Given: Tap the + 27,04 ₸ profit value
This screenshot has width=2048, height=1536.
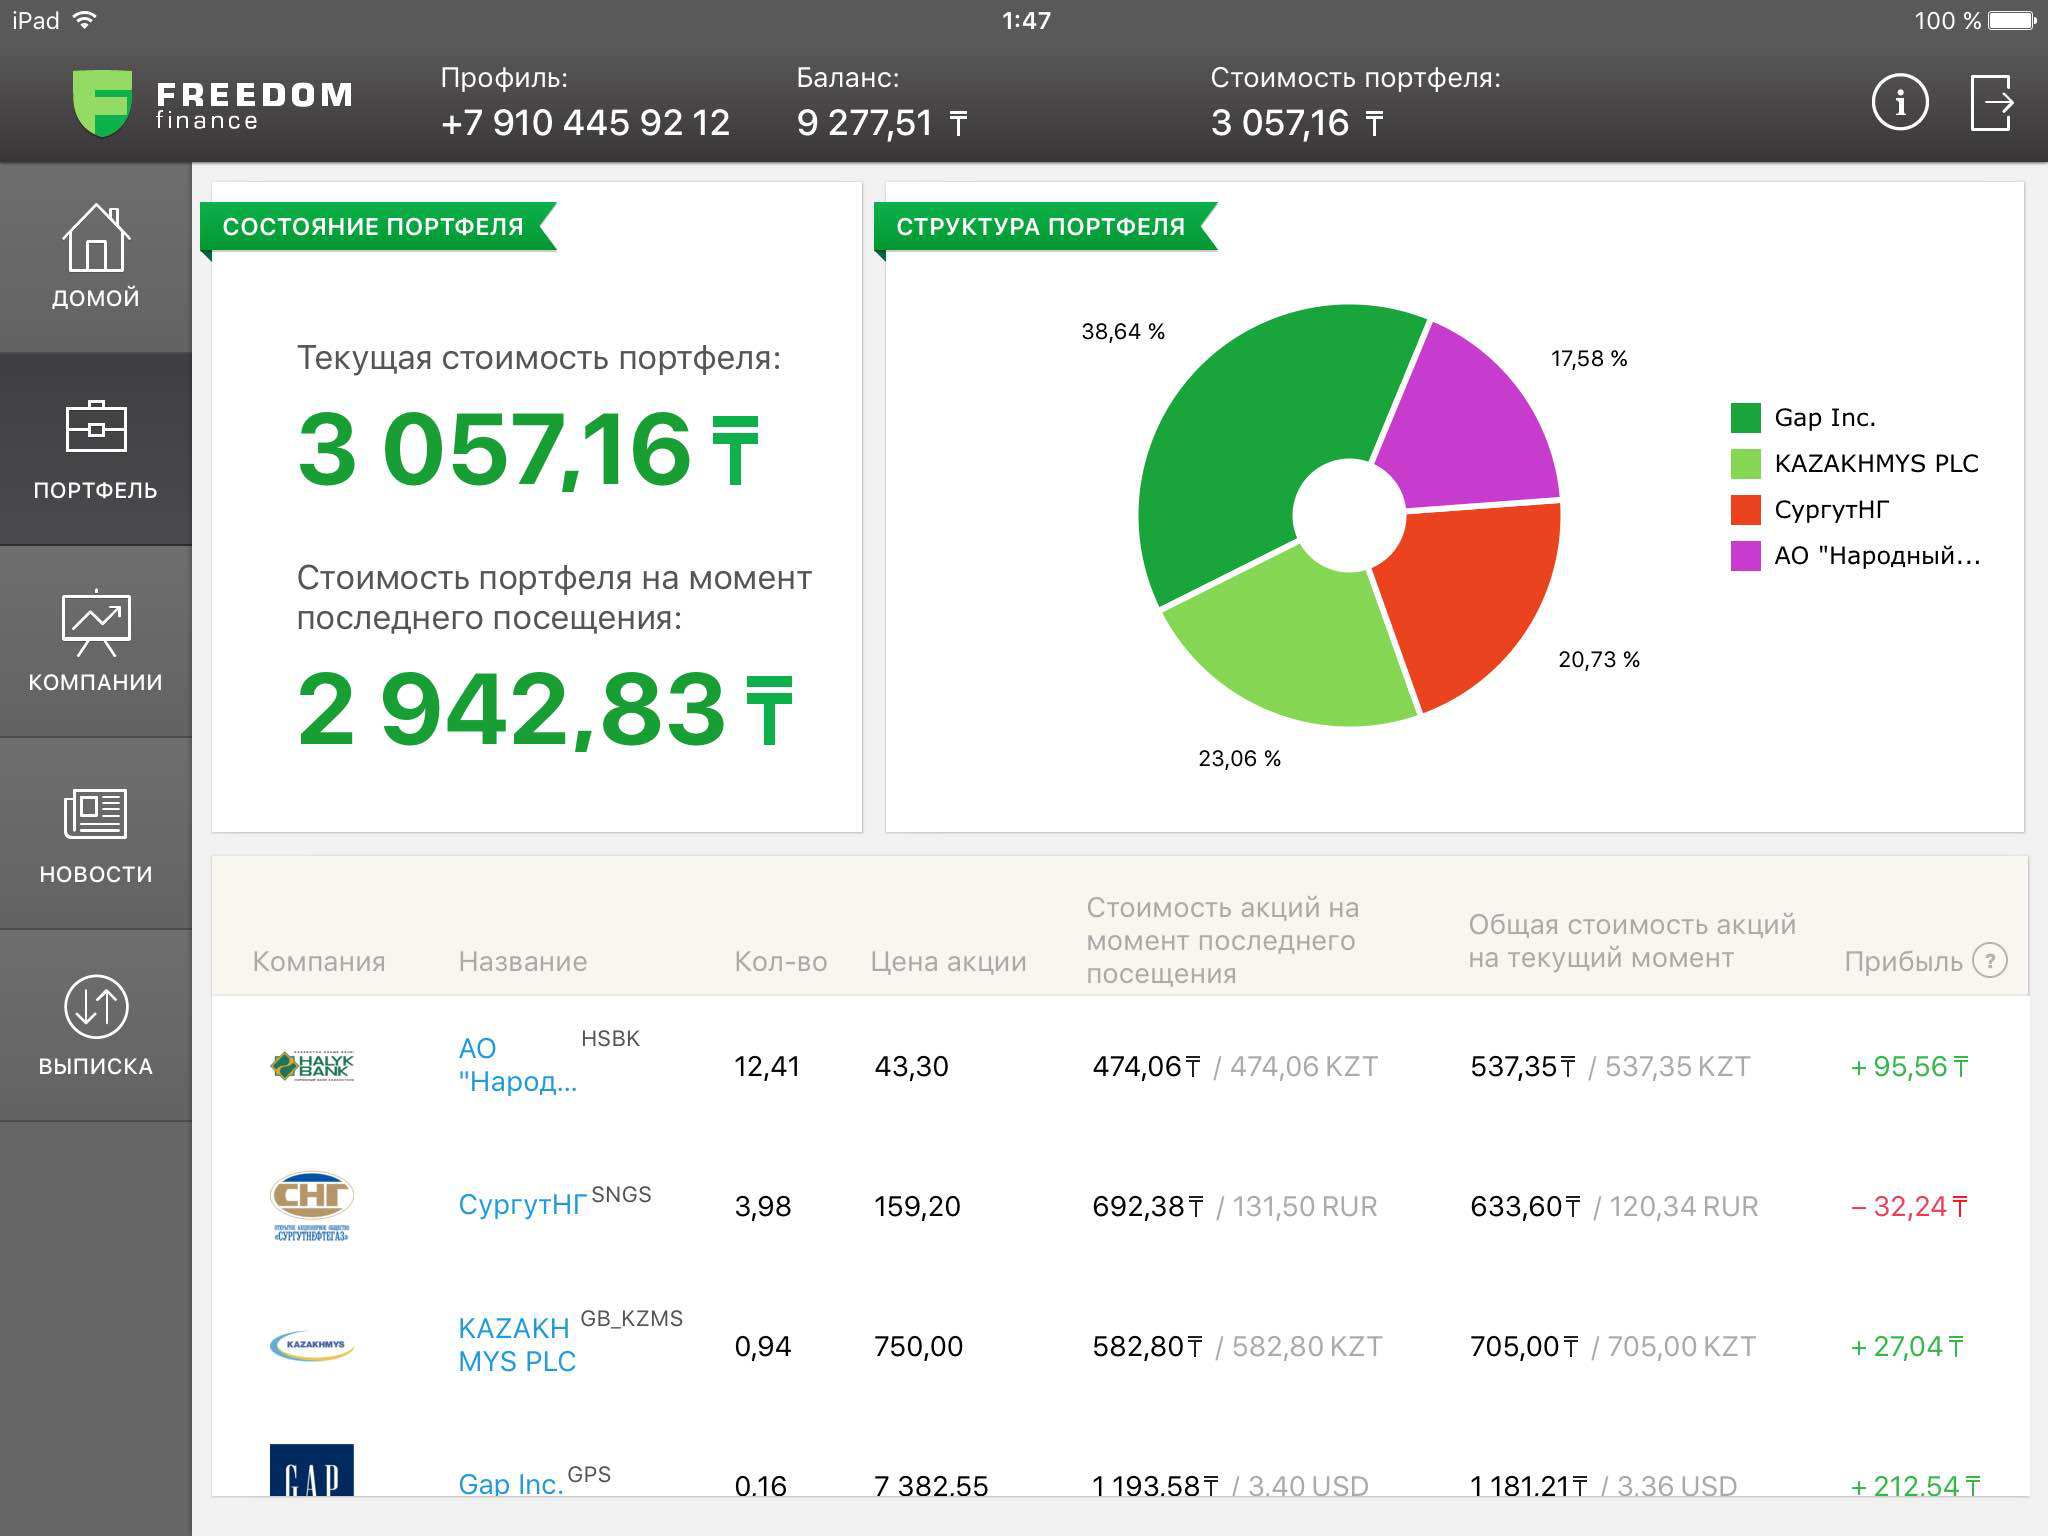Looking at the screenshot, I should click(1907, 1347).
